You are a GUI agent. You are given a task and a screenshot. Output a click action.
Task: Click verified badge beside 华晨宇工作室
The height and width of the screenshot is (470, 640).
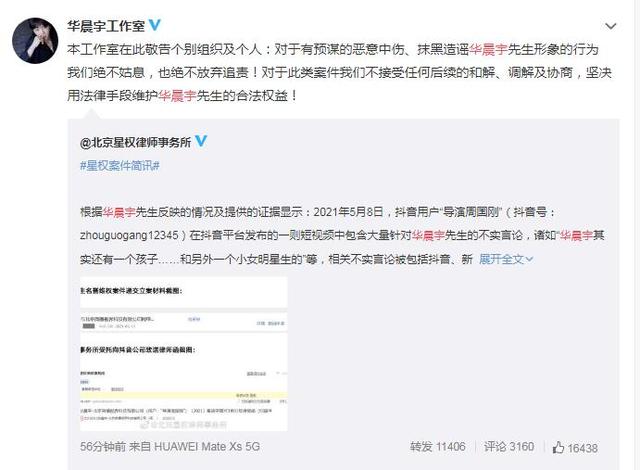tap(155, 25)
